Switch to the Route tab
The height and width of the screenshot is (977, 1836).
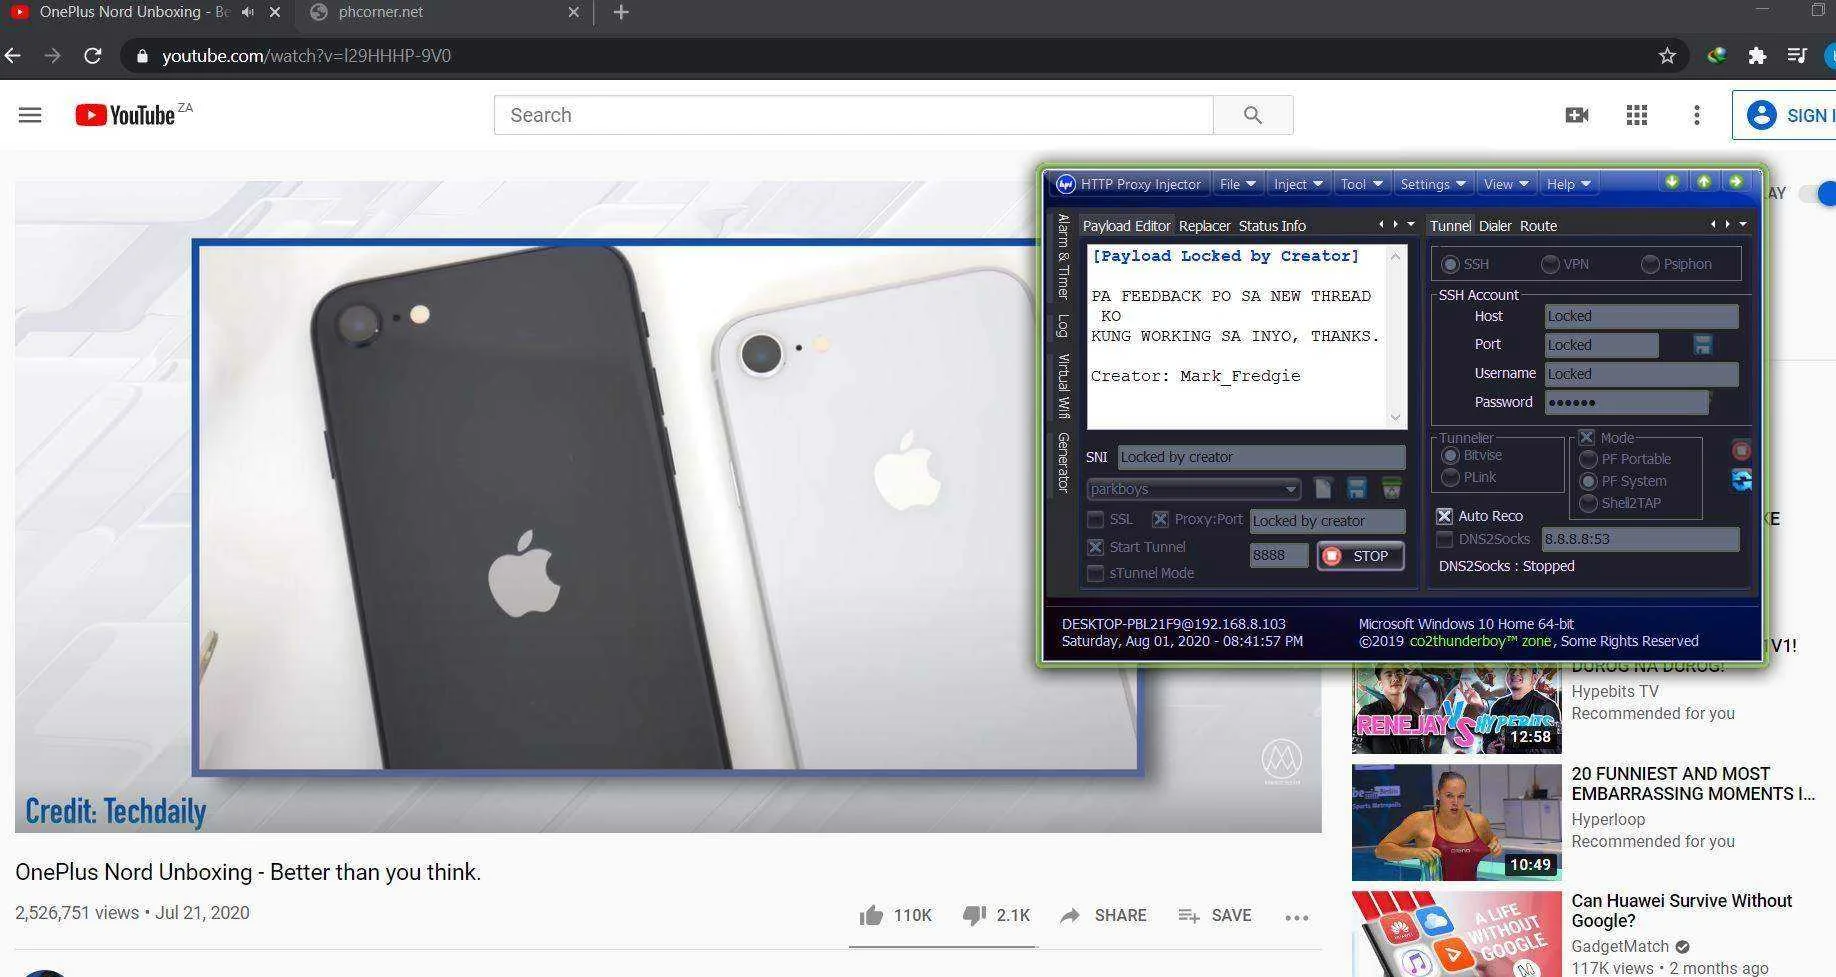[x=1538, y=226]
